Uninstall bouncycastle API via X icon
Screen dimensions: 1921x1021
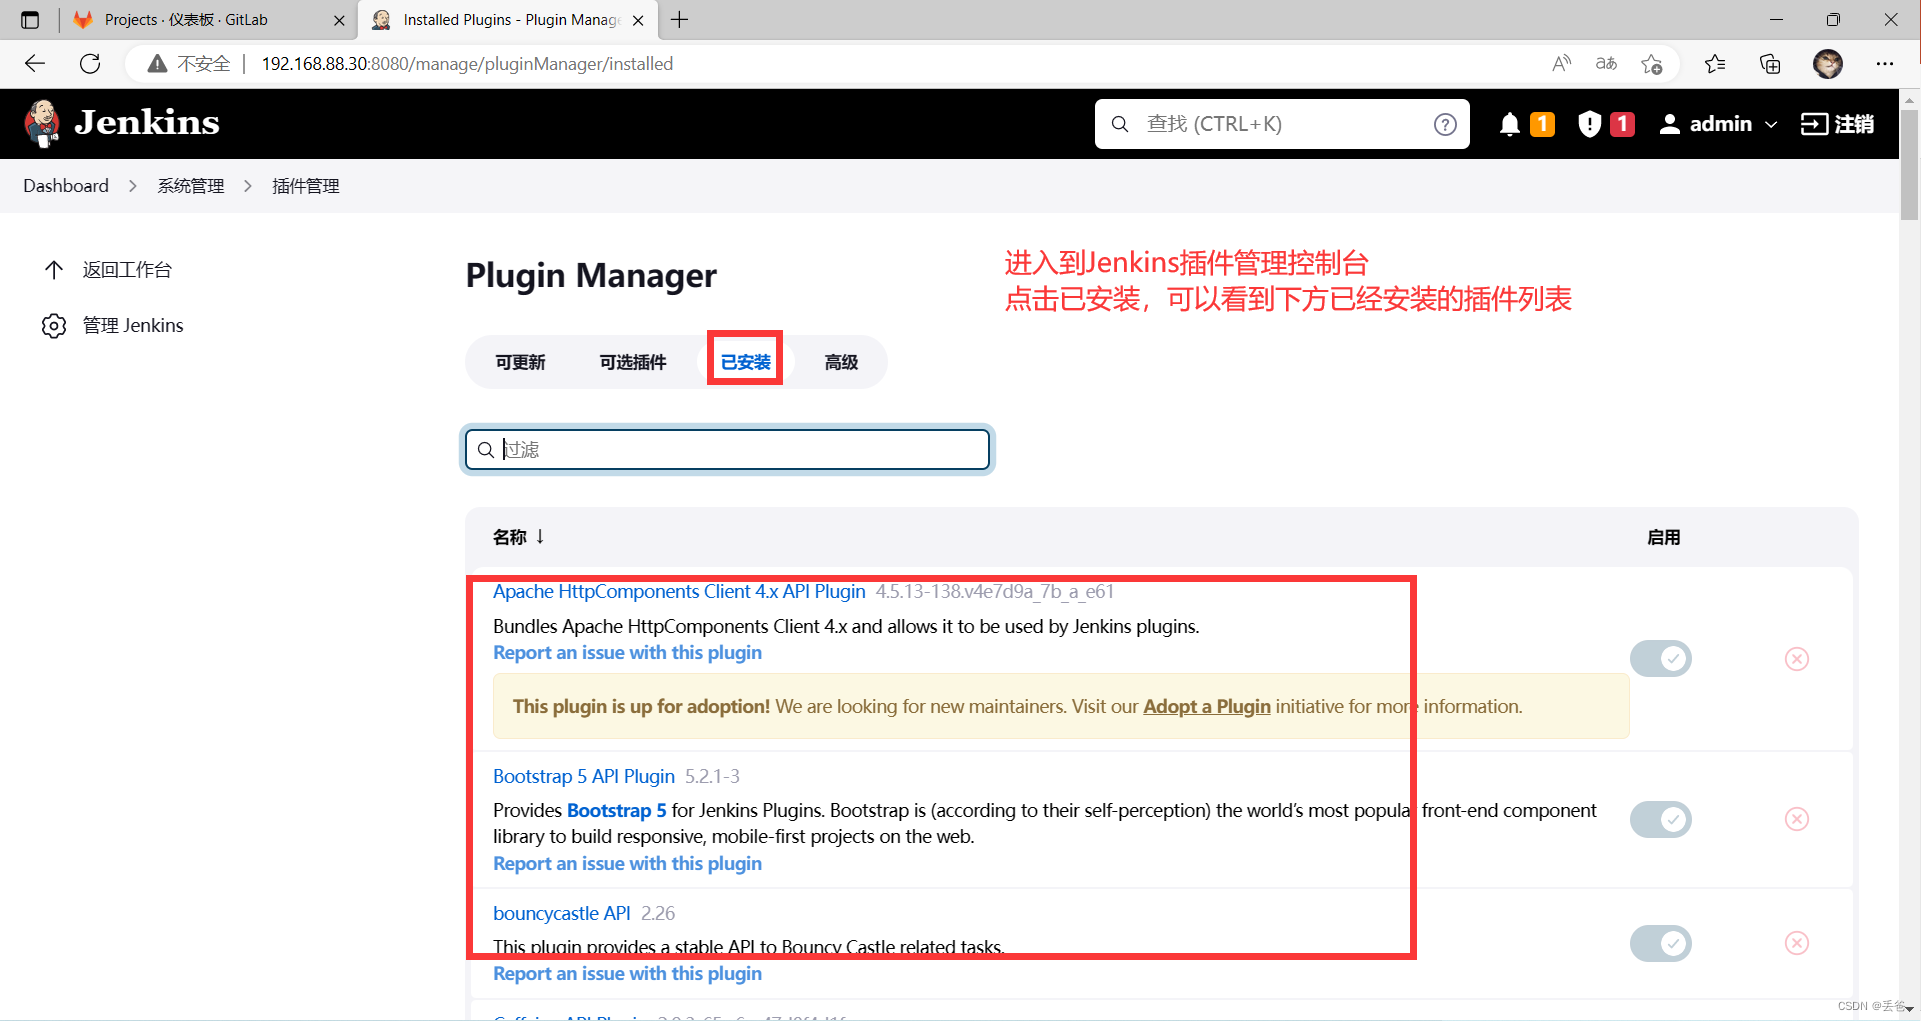[1797, 943]
